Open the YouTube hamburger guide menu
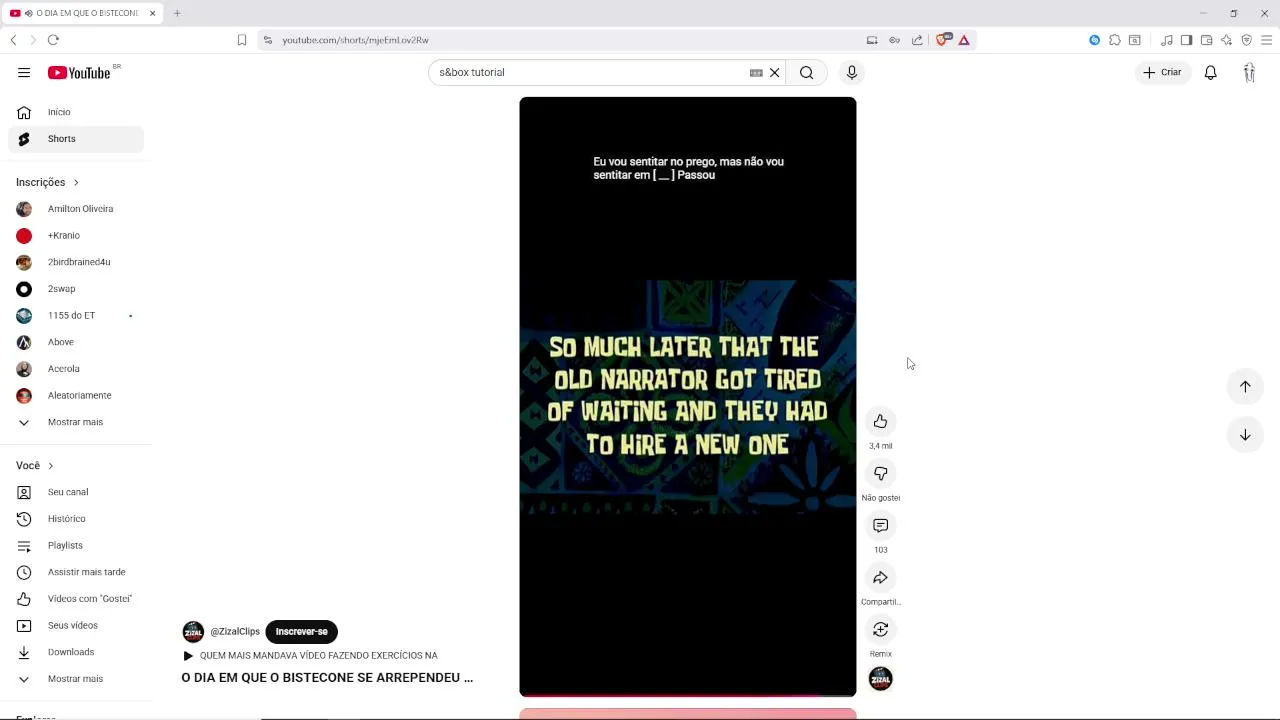 (24, 72)
